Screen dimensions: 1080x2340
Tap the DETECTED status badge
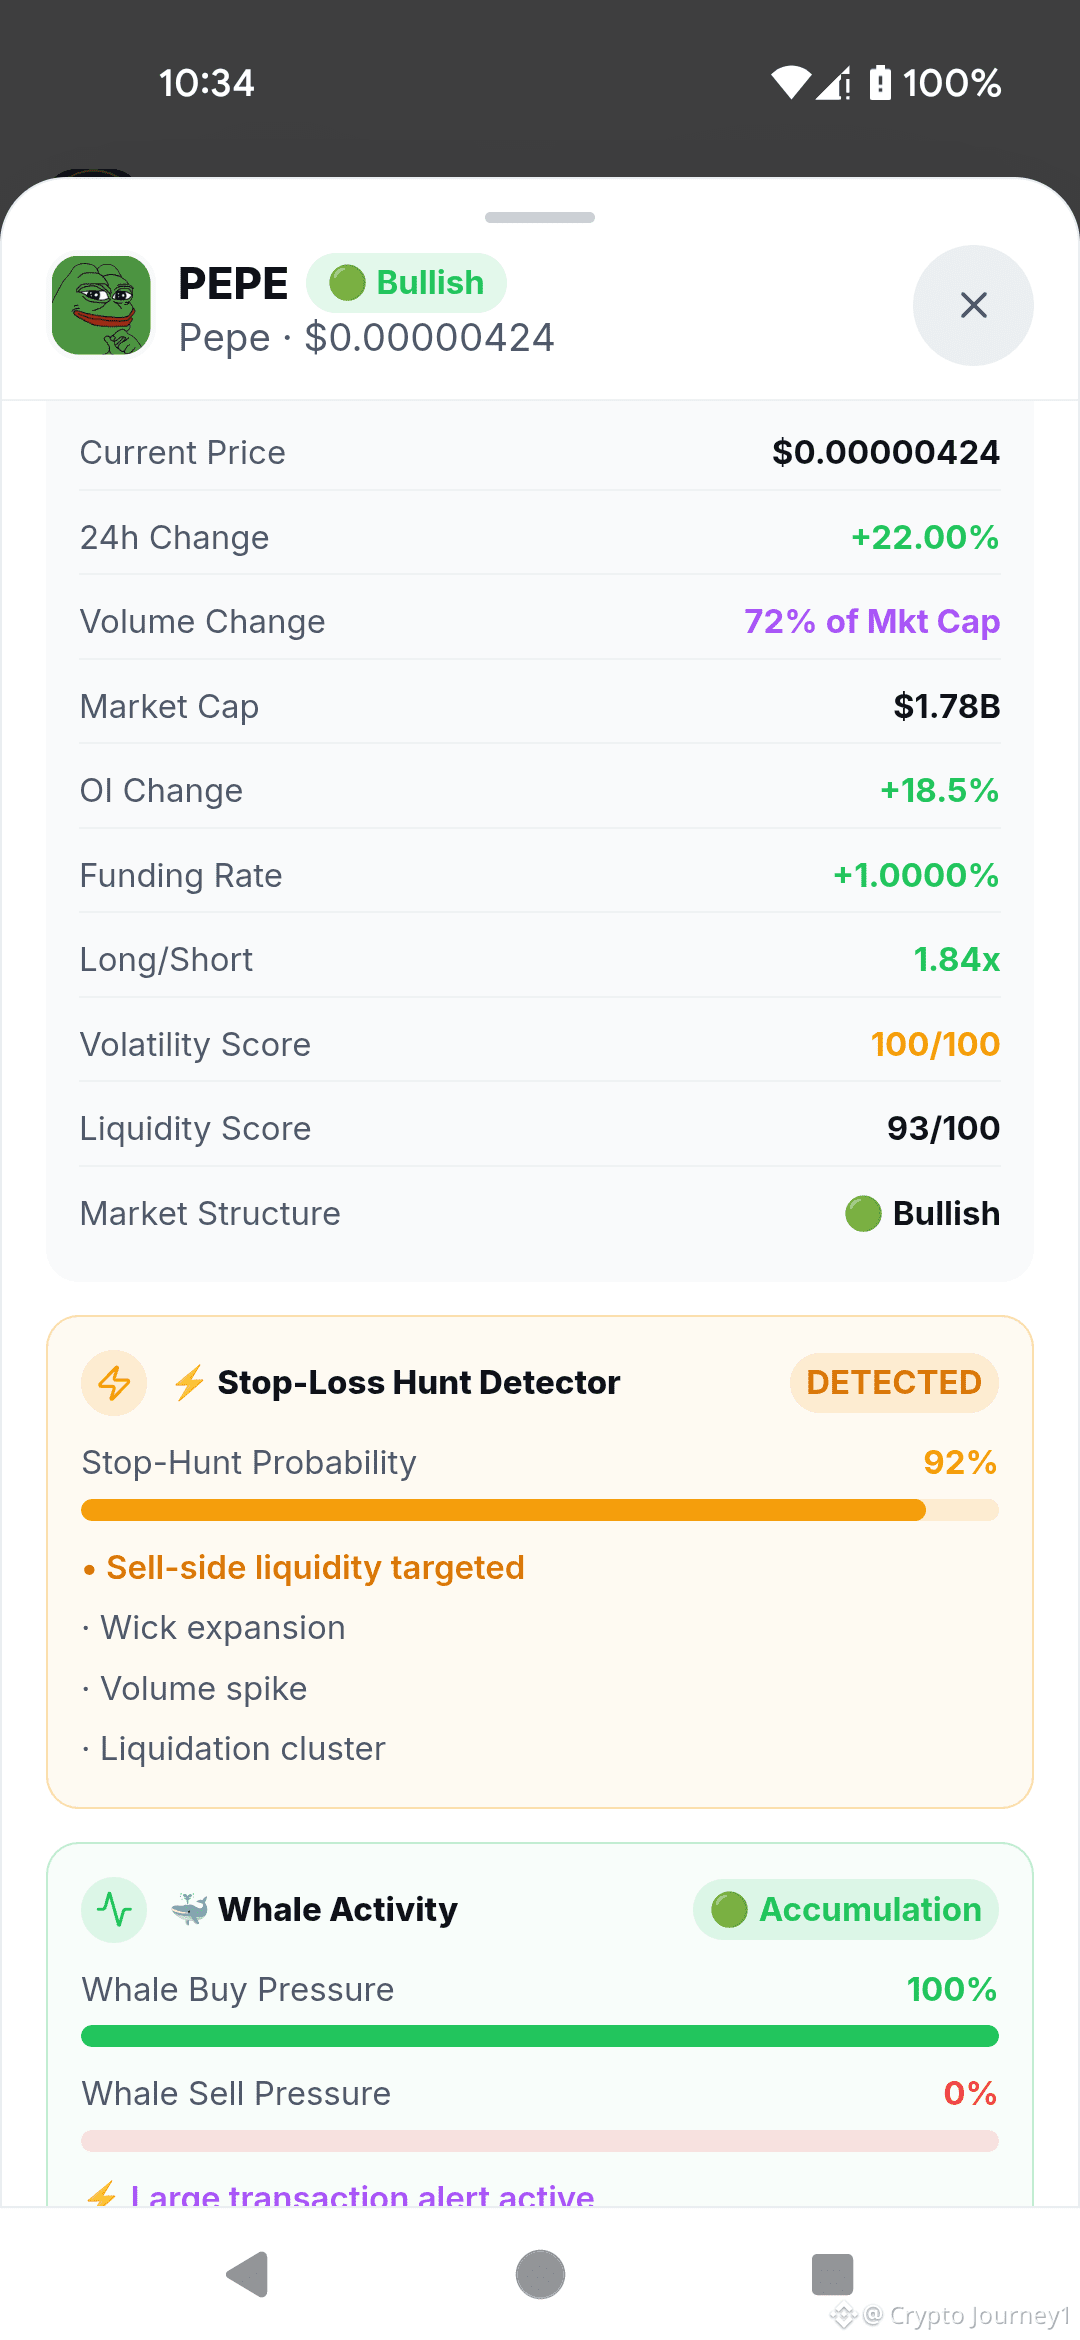[x=894, y=1383]
